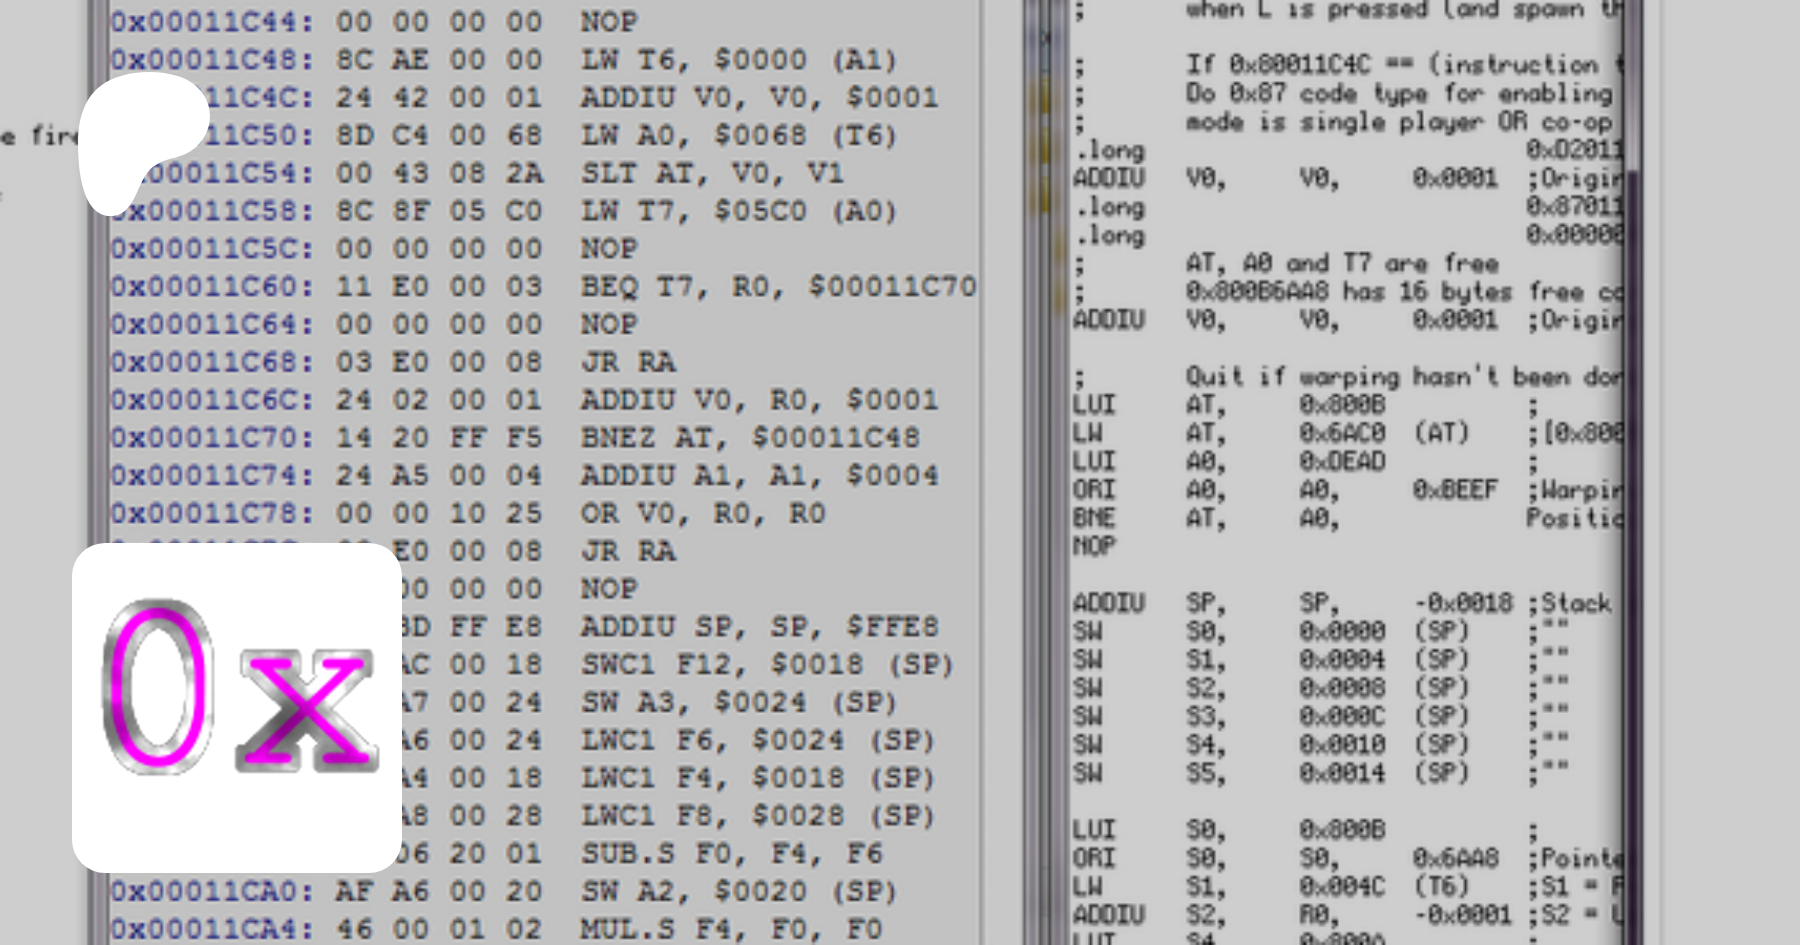The image size is (1800, 945).
Task: Select the MUL.S F4, F0, F0 row
Action: point(730,929)
